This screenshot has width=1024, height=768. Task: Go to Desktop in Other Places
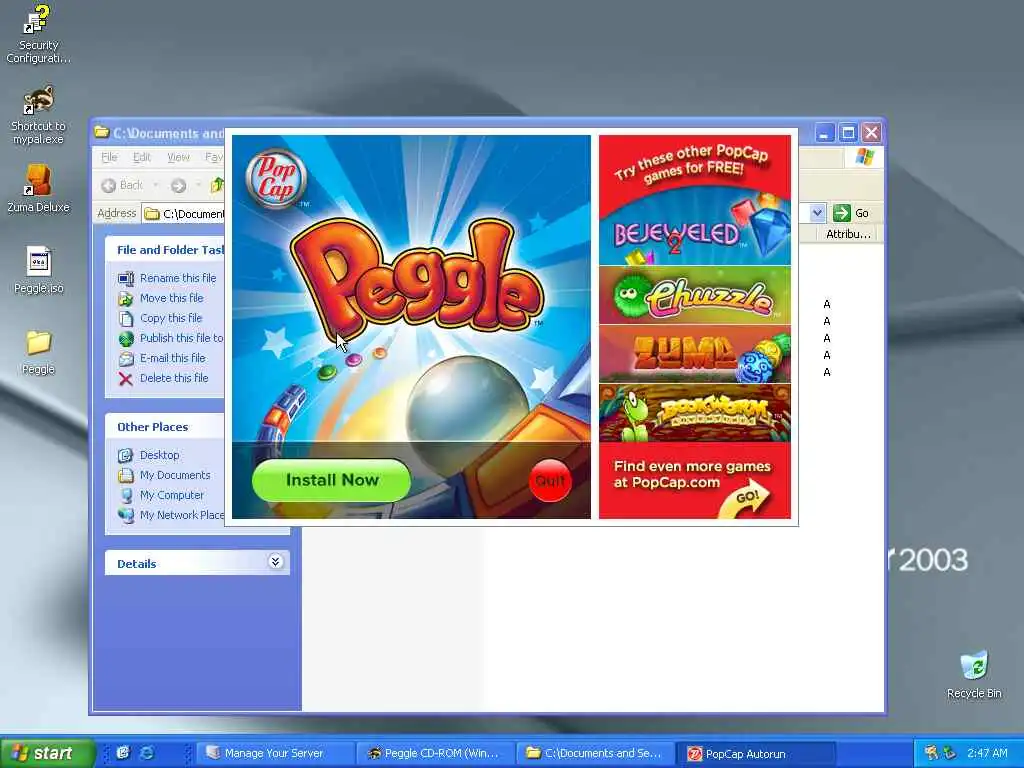point(159,455)
